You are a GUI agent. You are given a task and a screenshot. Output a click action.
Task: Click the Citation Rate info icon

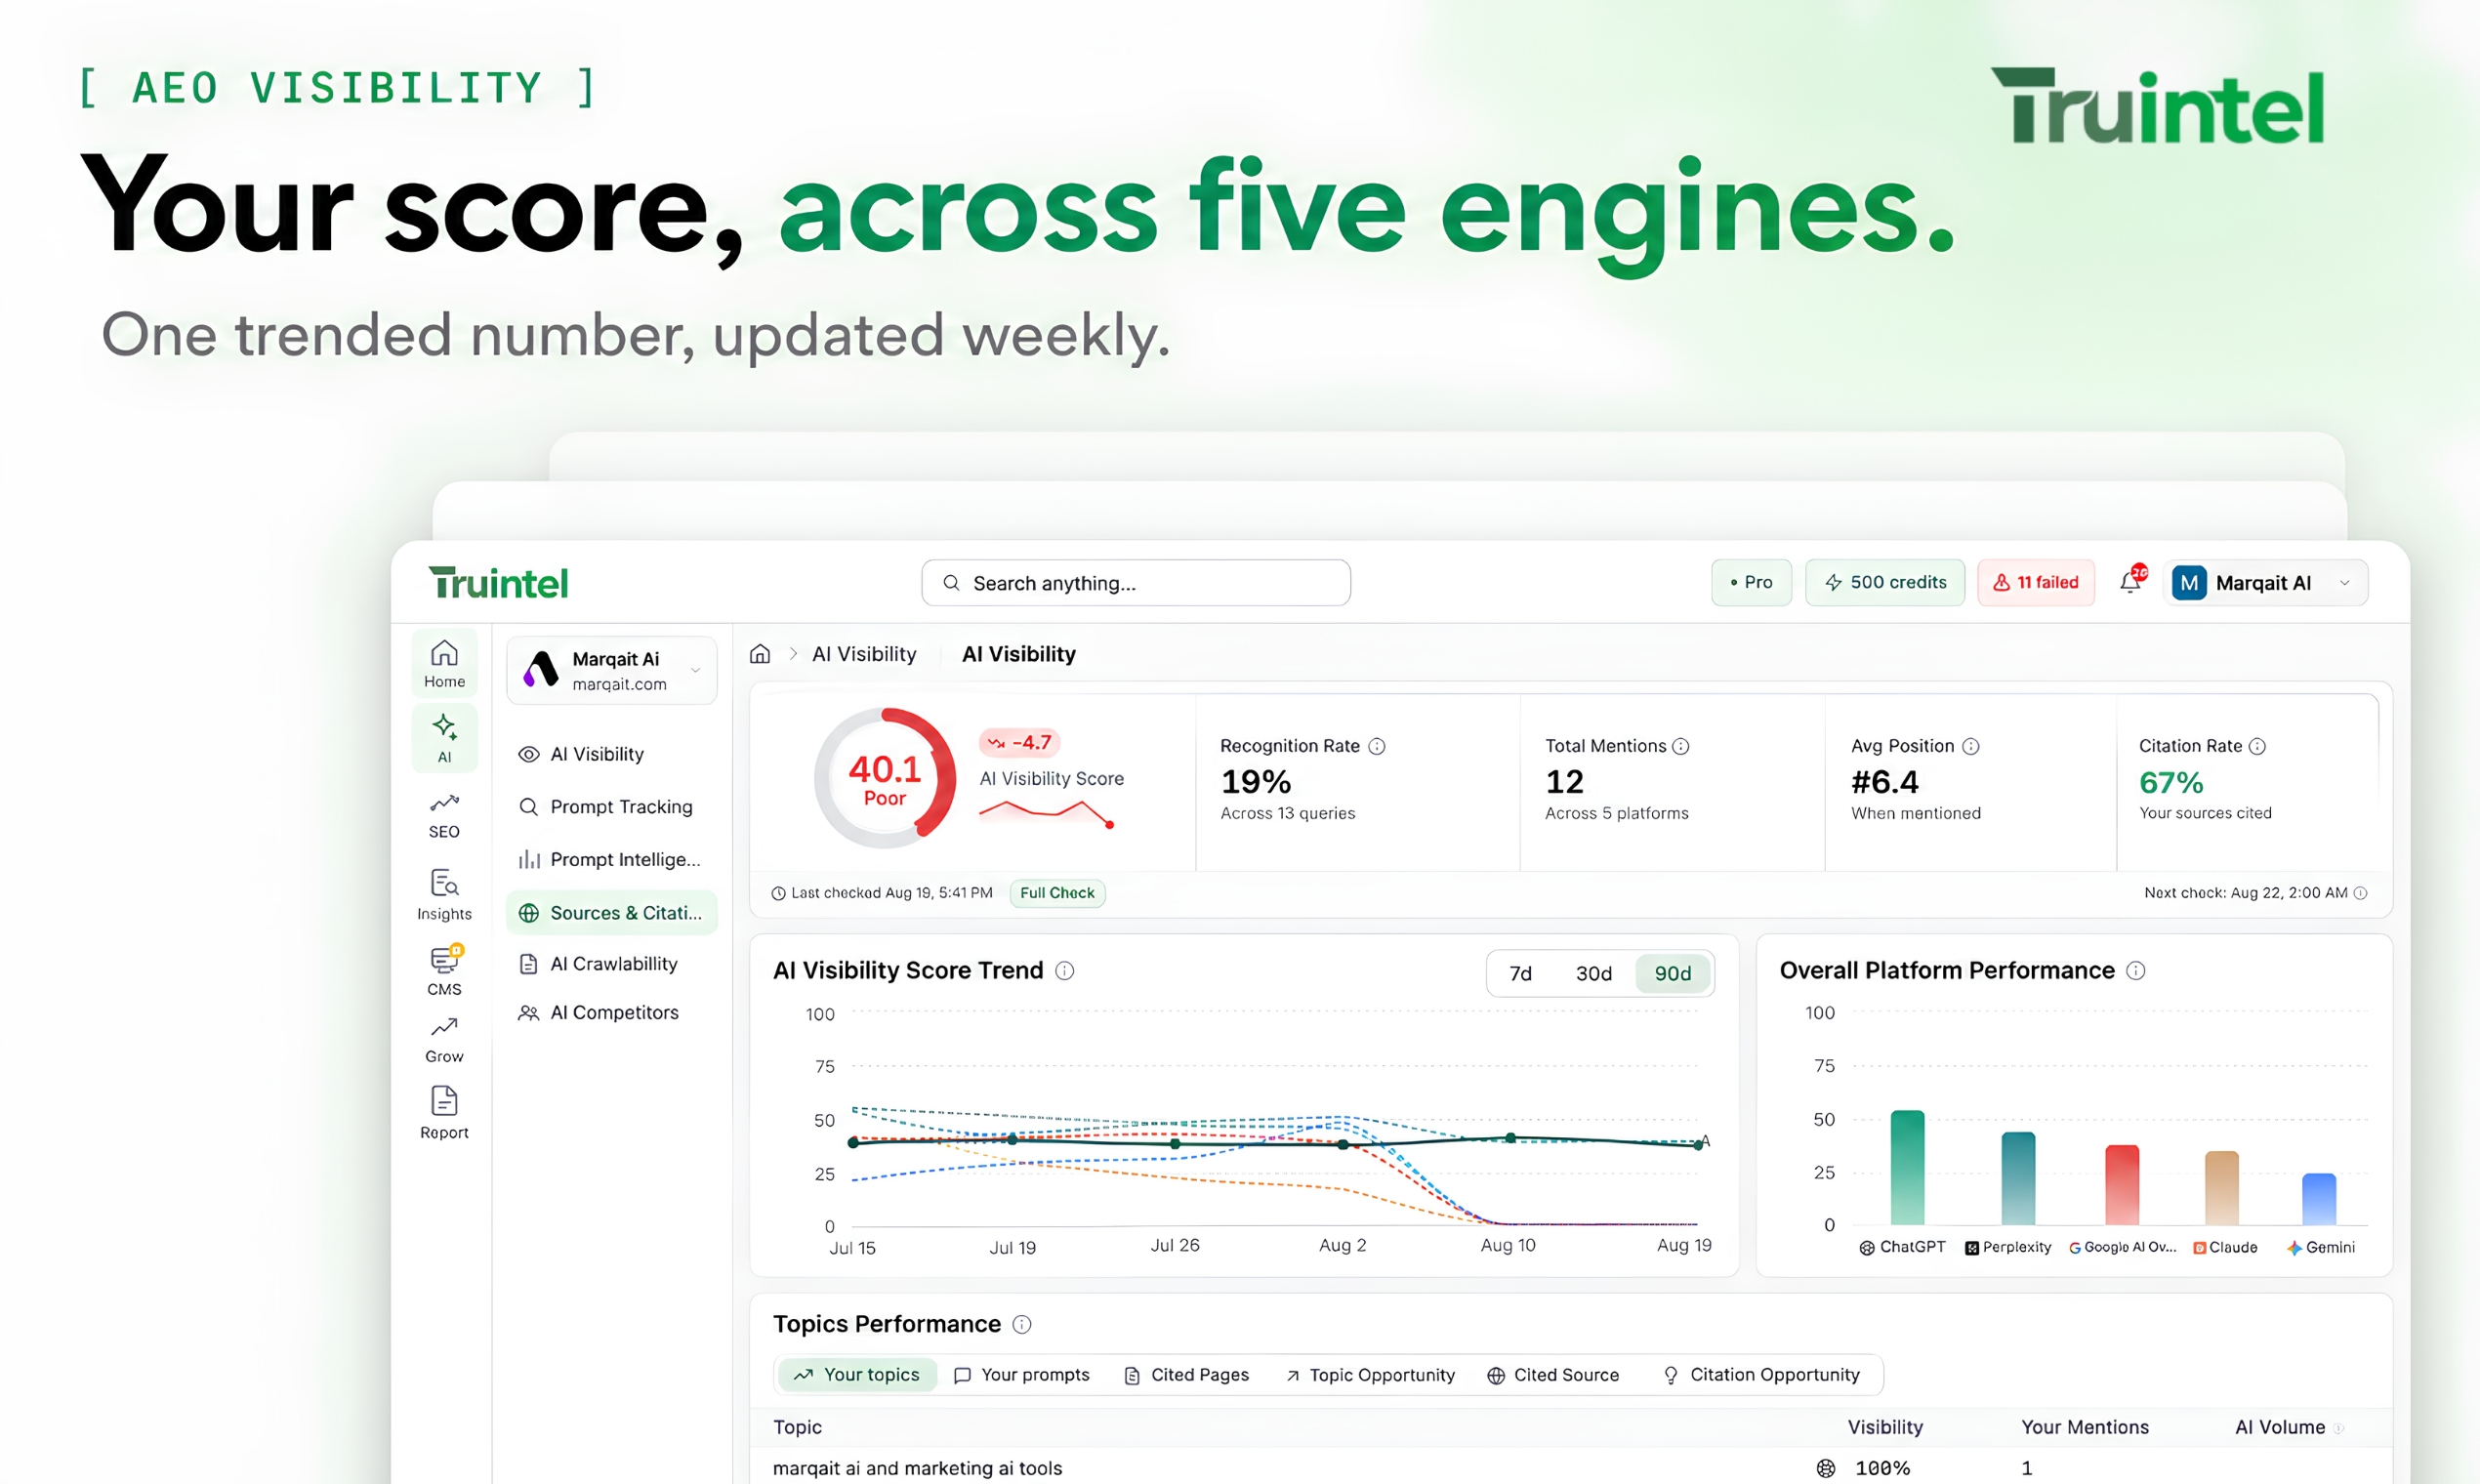coord(2257,746)
